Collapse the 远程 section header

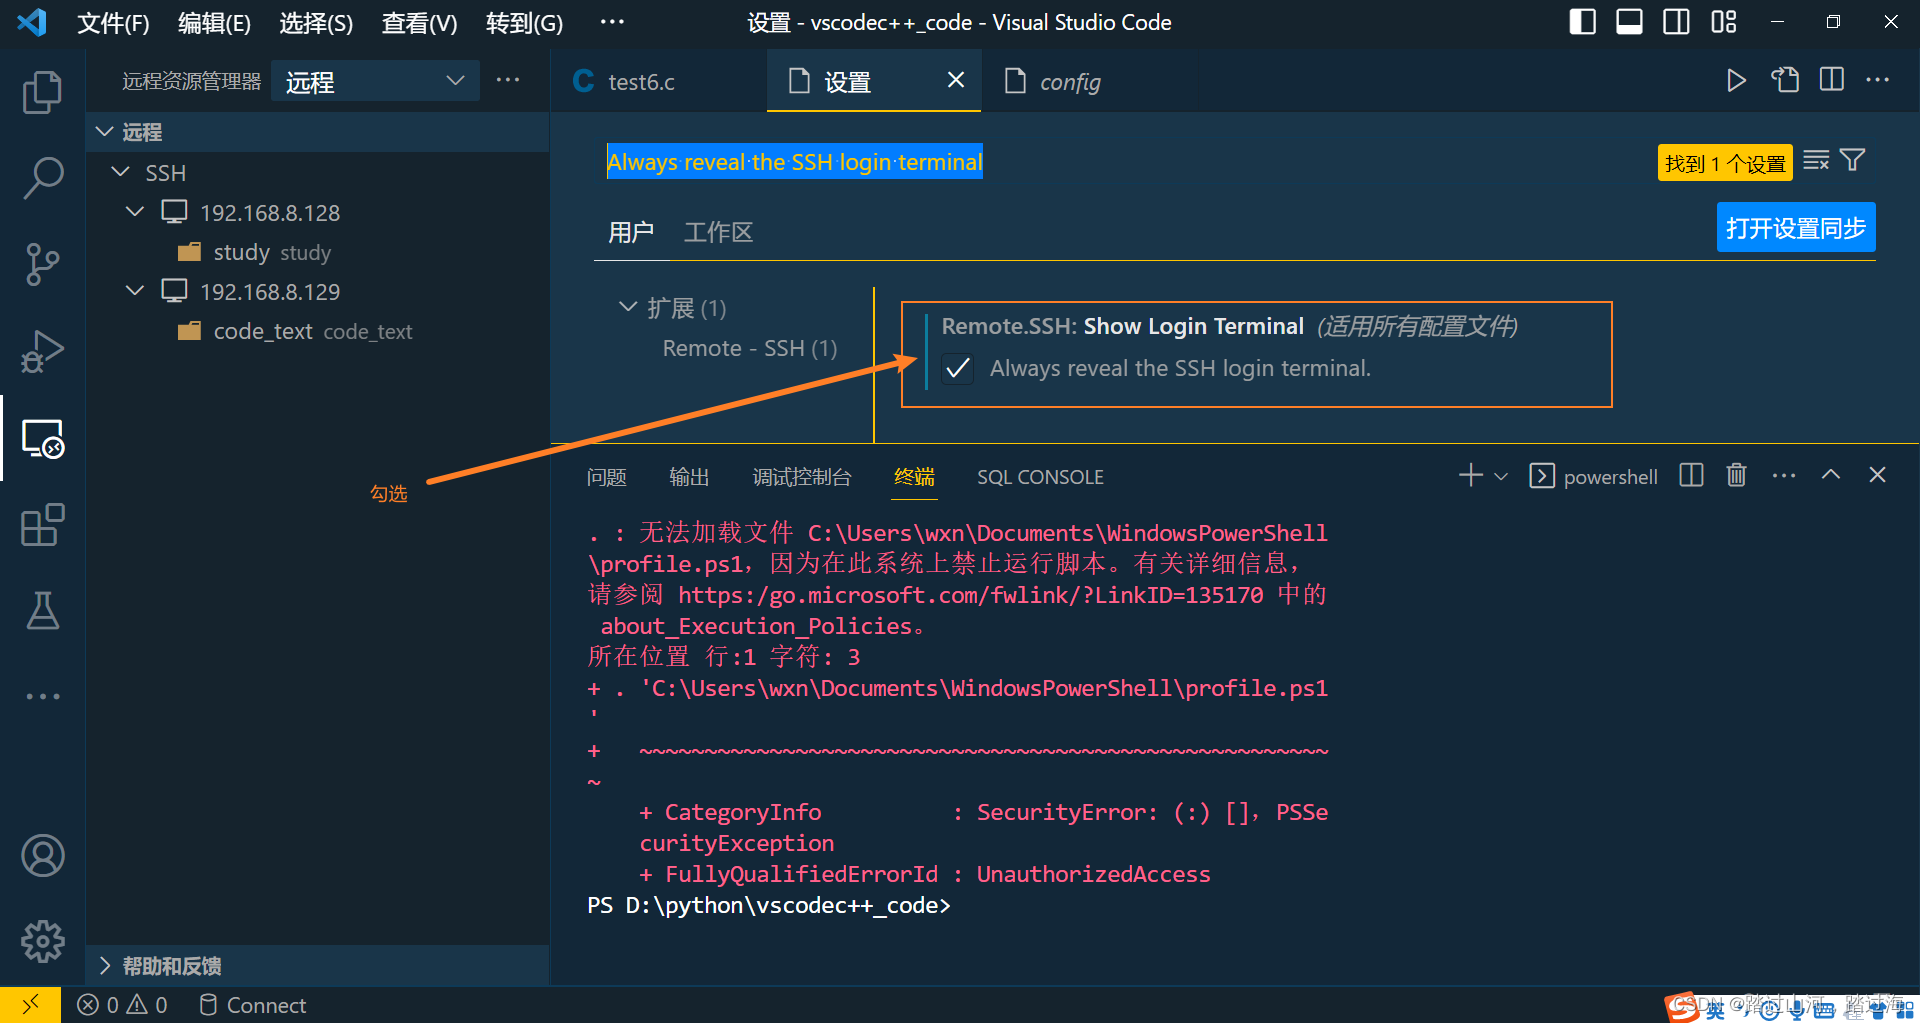coord(318,132)
